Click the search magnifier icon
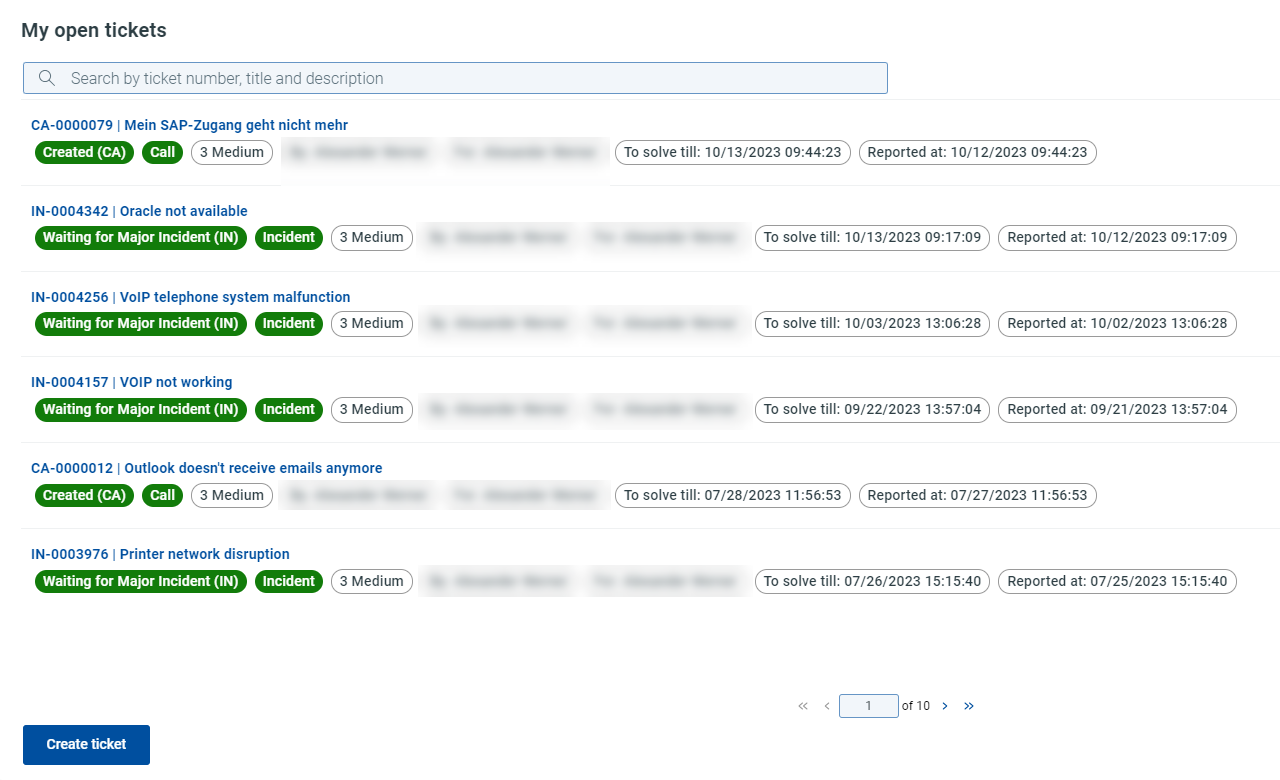The height and width of the screenshot is (780, 1280). 46,78
